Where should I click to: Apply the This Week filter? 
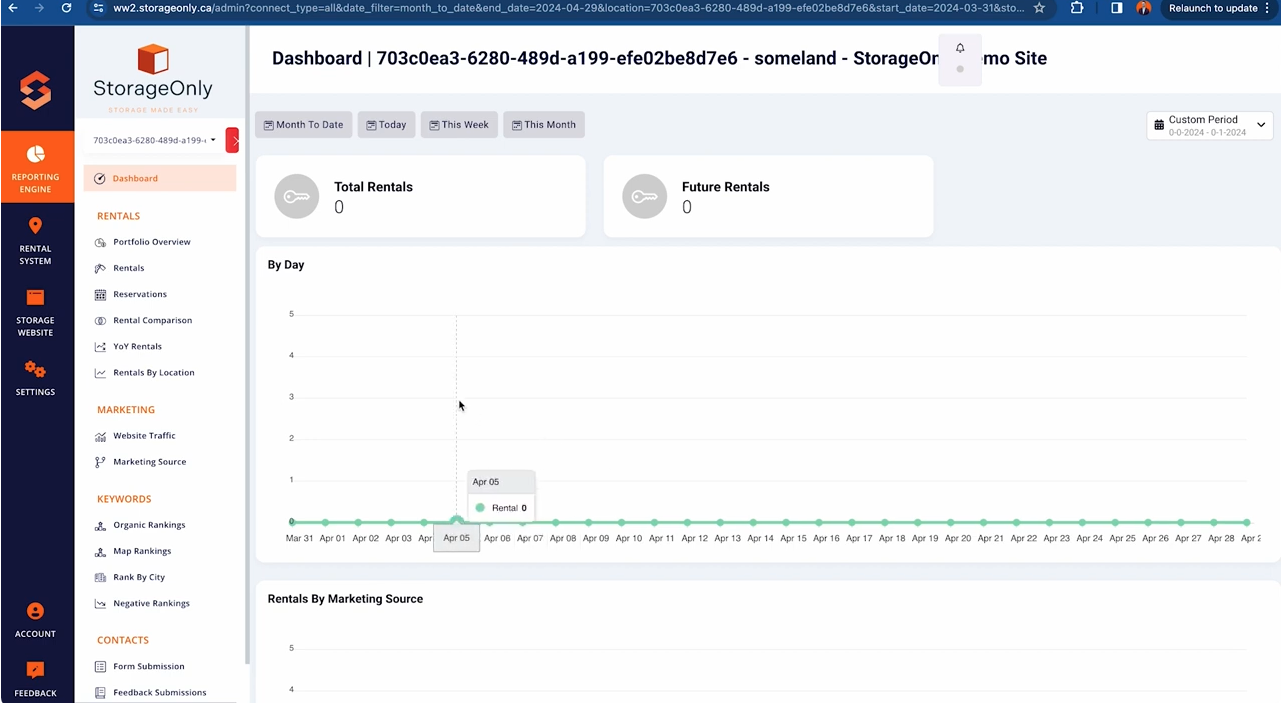[459, 125]
